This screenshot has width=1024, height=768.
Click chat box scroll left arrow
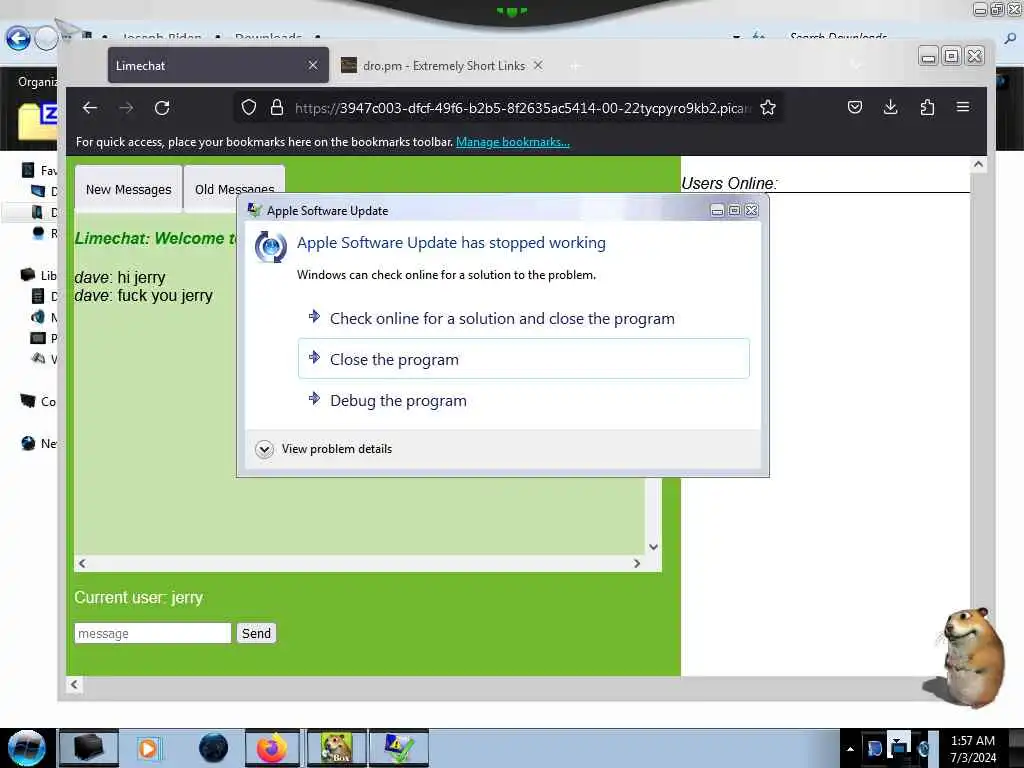tap(82, 564)
